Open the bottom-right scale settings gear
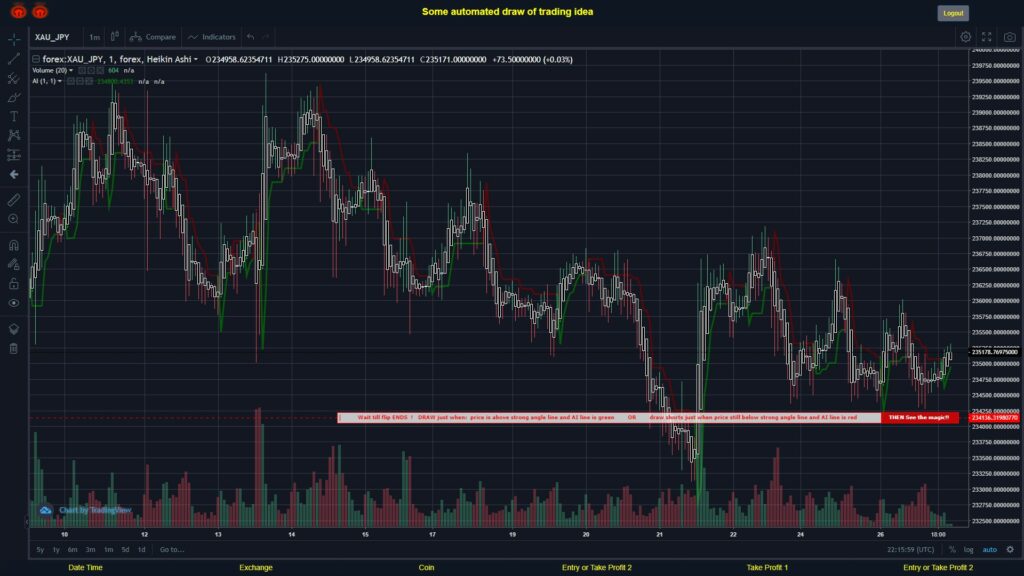1024x576 pixels. pyautogui.click(x=1010, y=550)
